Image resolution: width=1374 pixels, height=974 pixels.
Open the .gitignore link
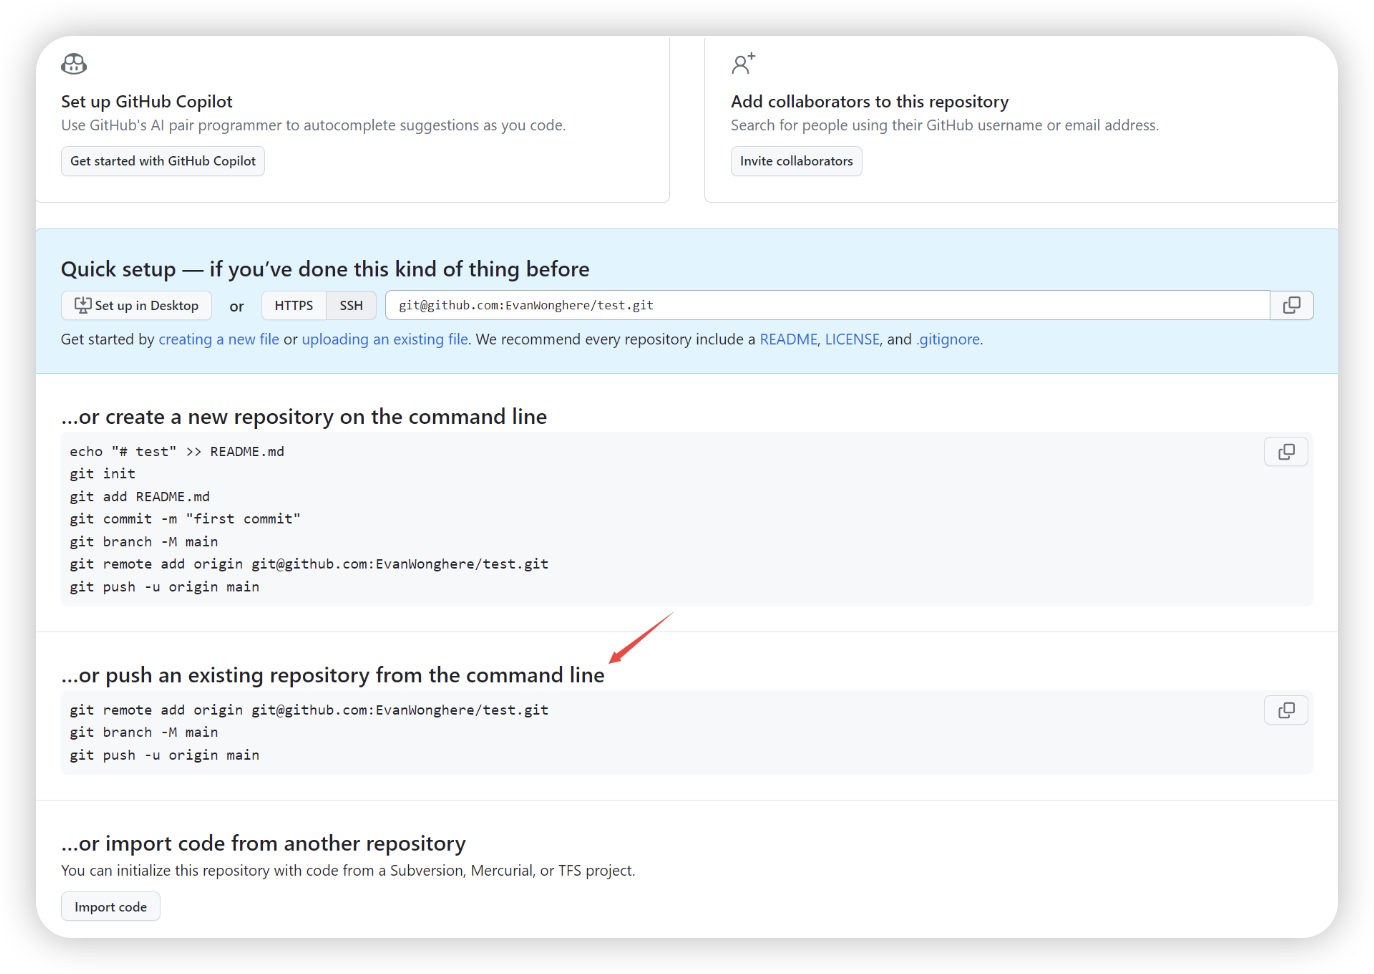pos(948,340)
